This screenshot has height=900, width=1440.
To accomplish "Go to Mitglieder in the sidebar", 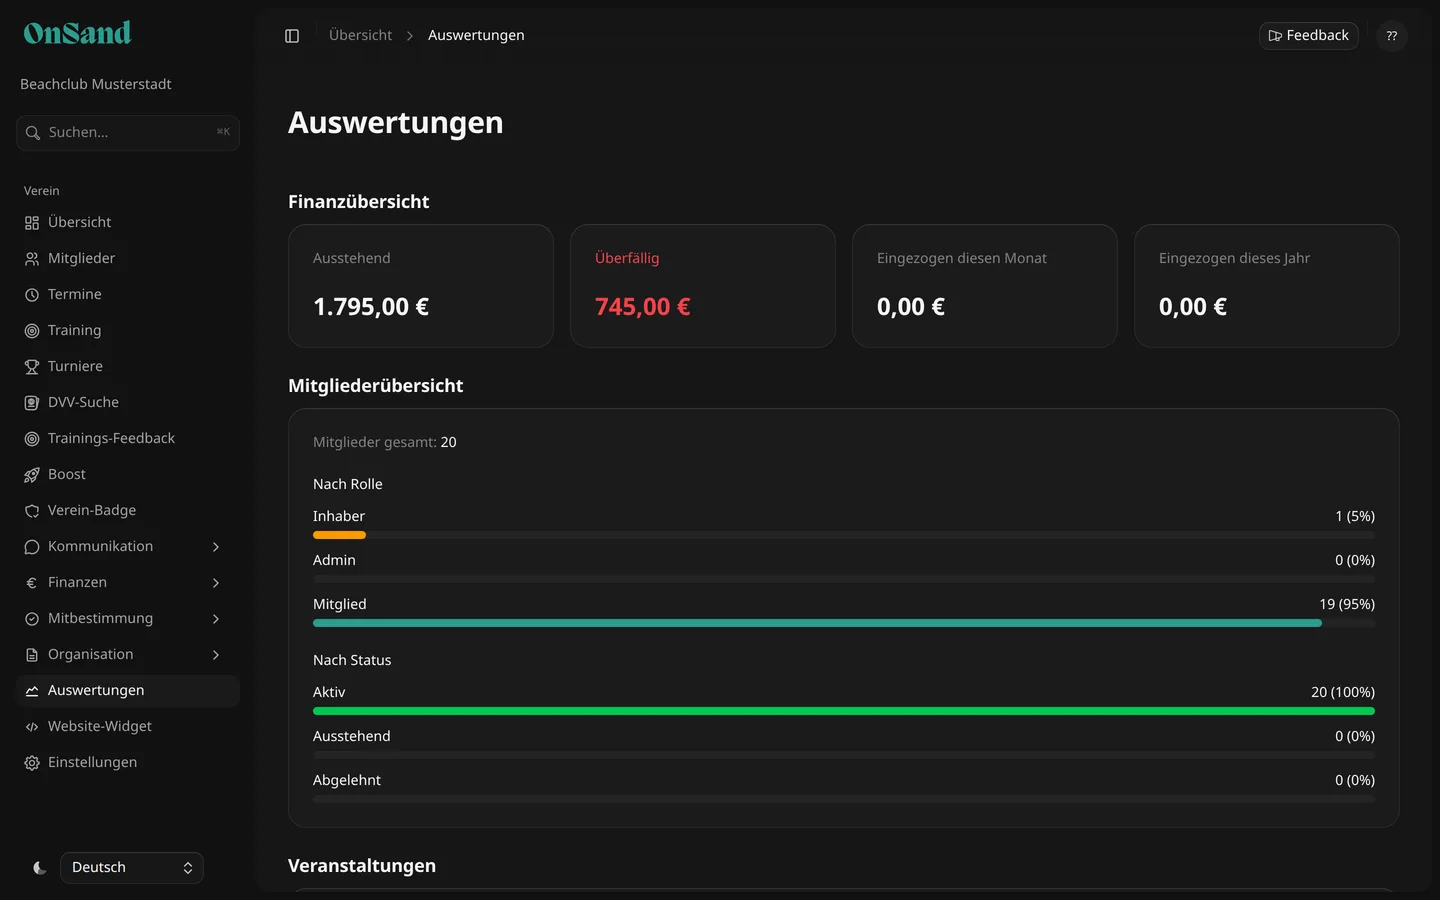I will pyautogui.click(x=128, y=259).
